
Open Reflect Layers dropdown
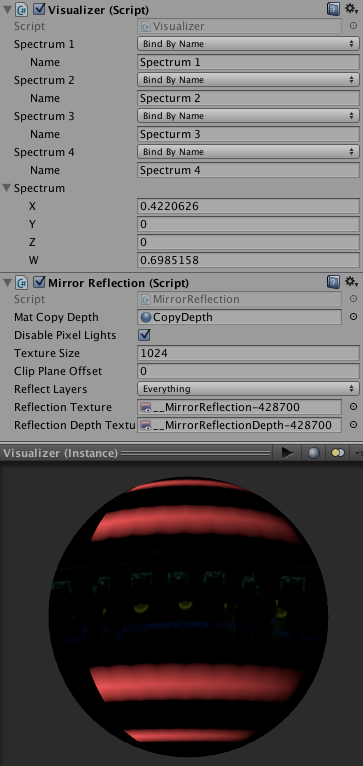click(x=248, y=389)
